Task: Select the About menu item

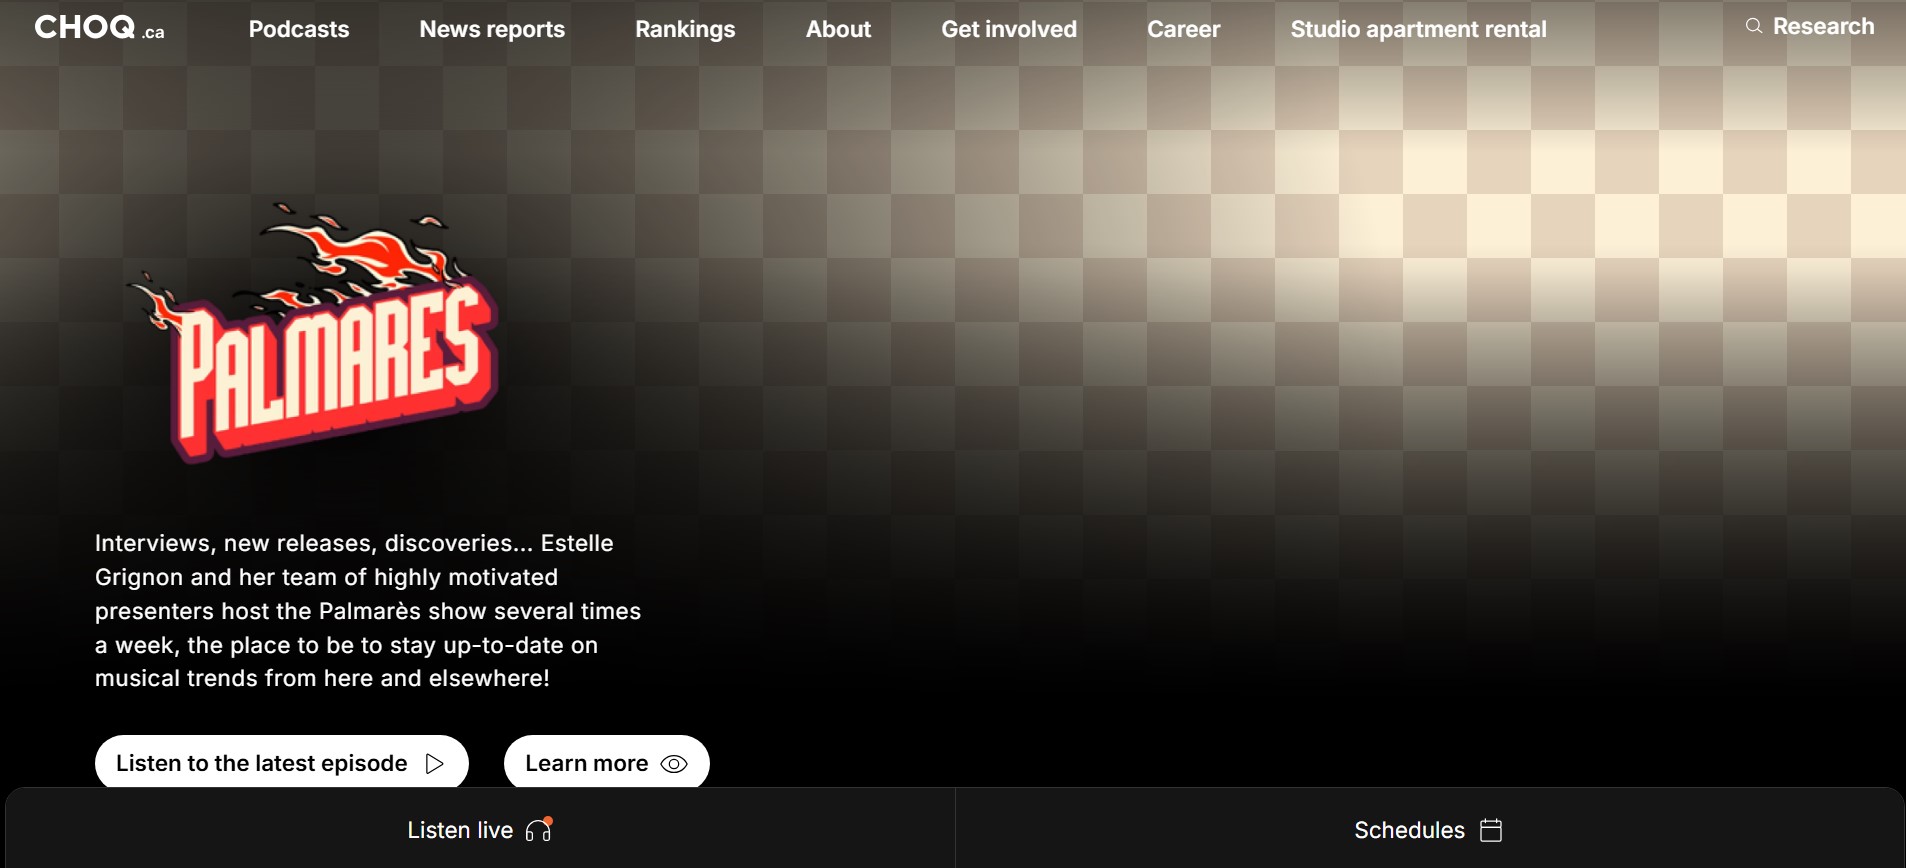Action: coord(839,29)
